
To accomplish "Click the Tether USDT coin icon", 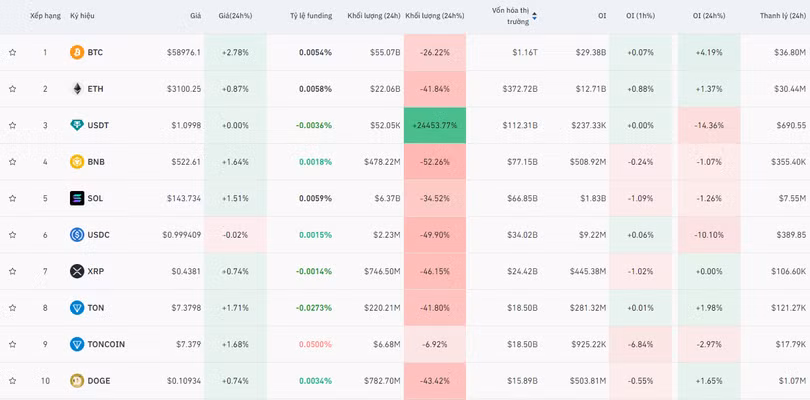I will coord(77,125).
